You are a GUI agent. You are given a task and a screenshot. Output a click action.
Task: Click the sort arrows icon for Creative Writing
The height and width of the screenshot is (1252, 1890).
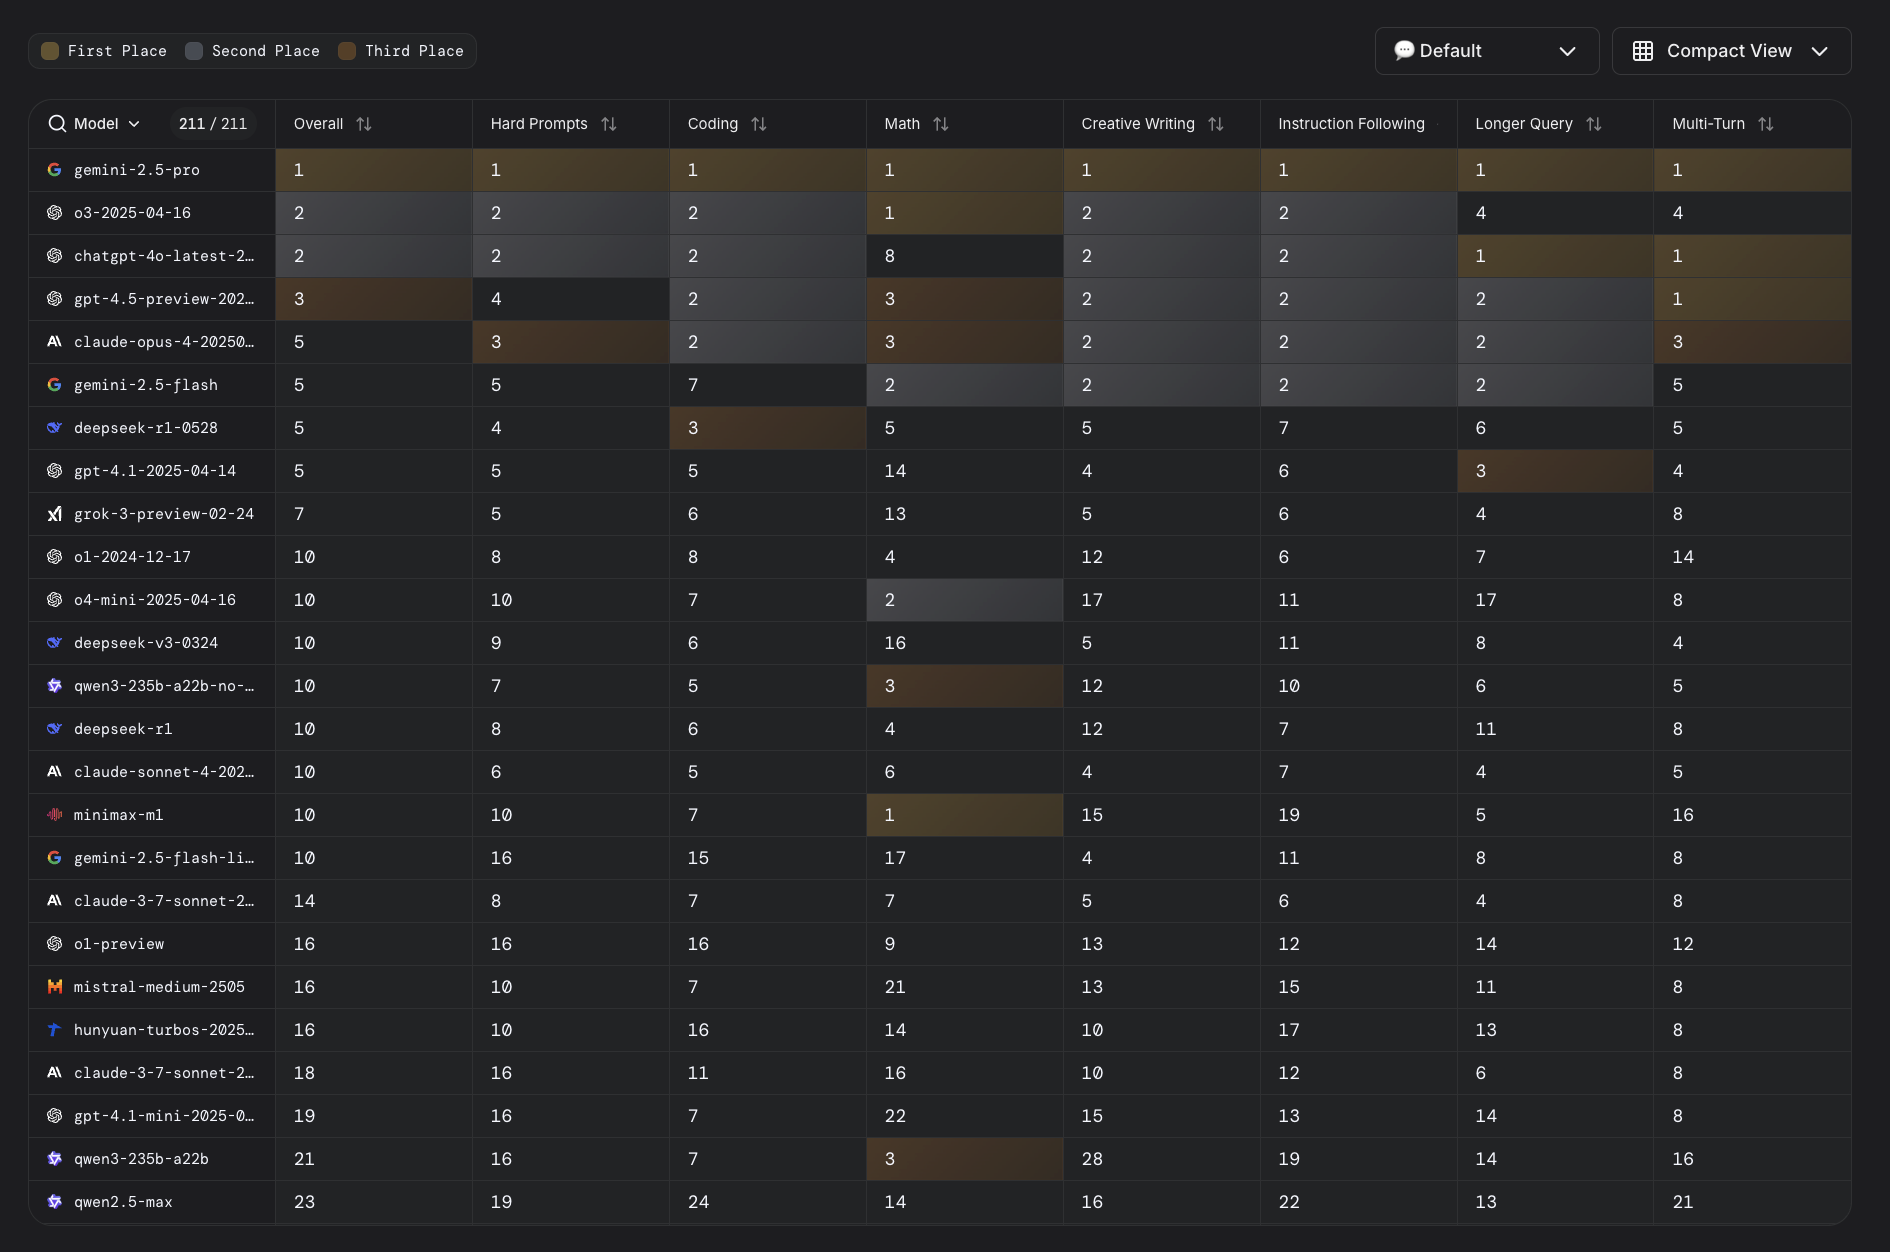(x=1216, y=124)
